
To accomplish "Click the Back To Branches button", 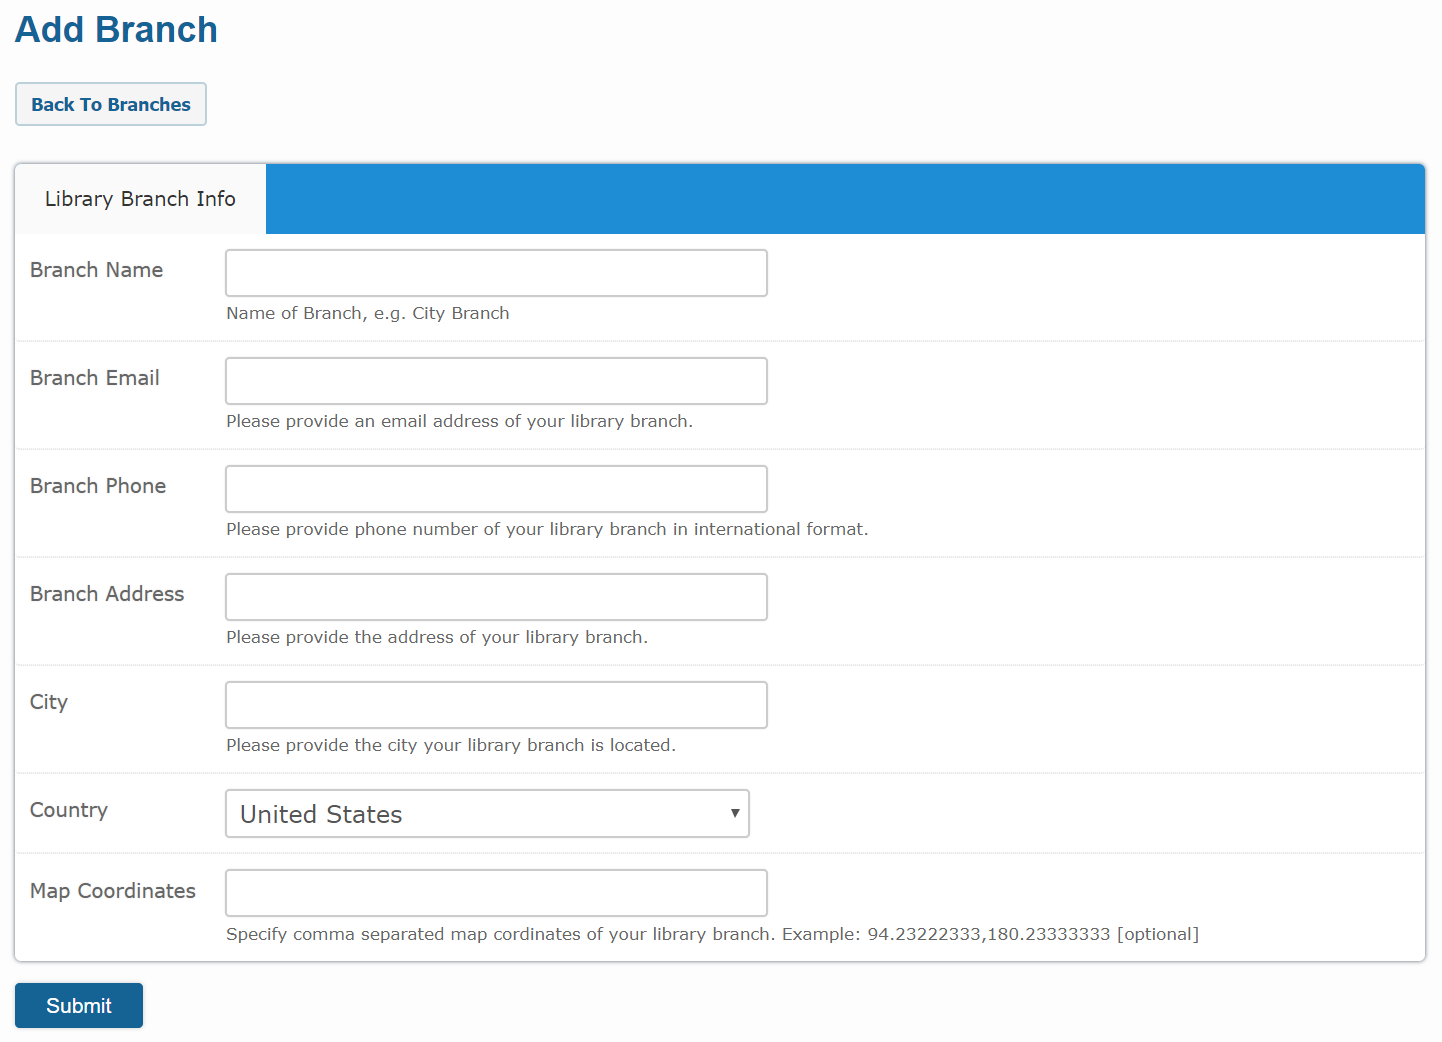I will 111,104.
